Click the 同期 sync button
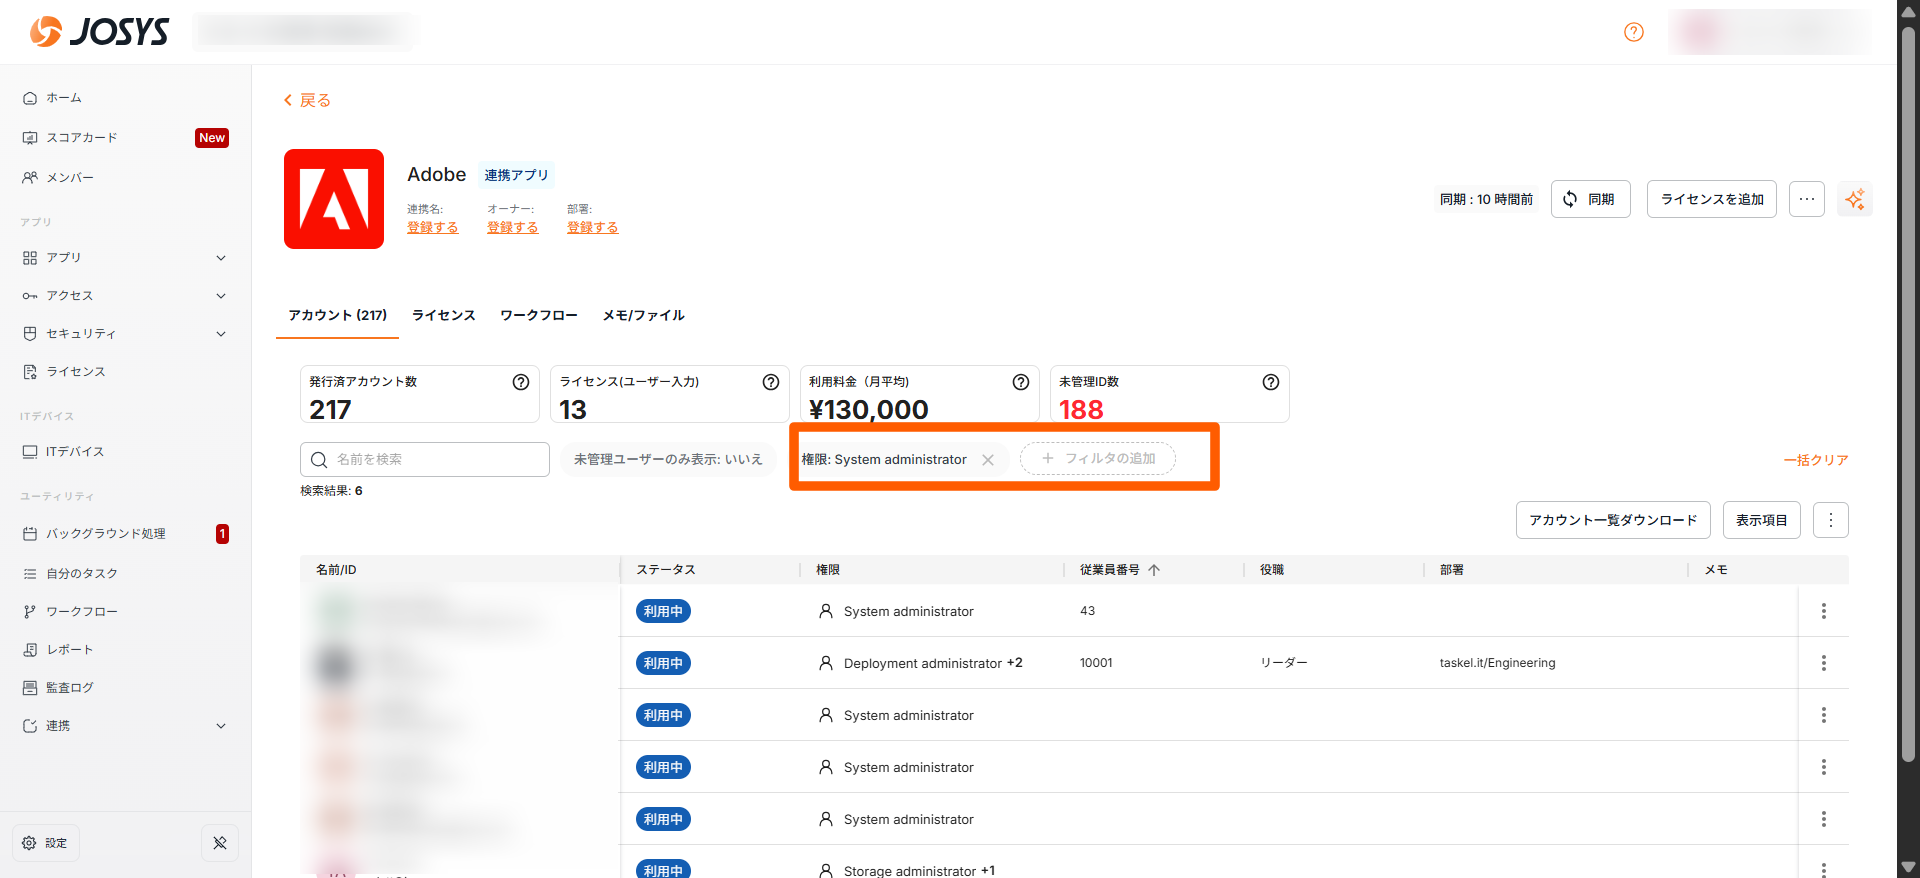This screenshot has height=878, width=1920. pyautogui.click(x=1590, y=199)
